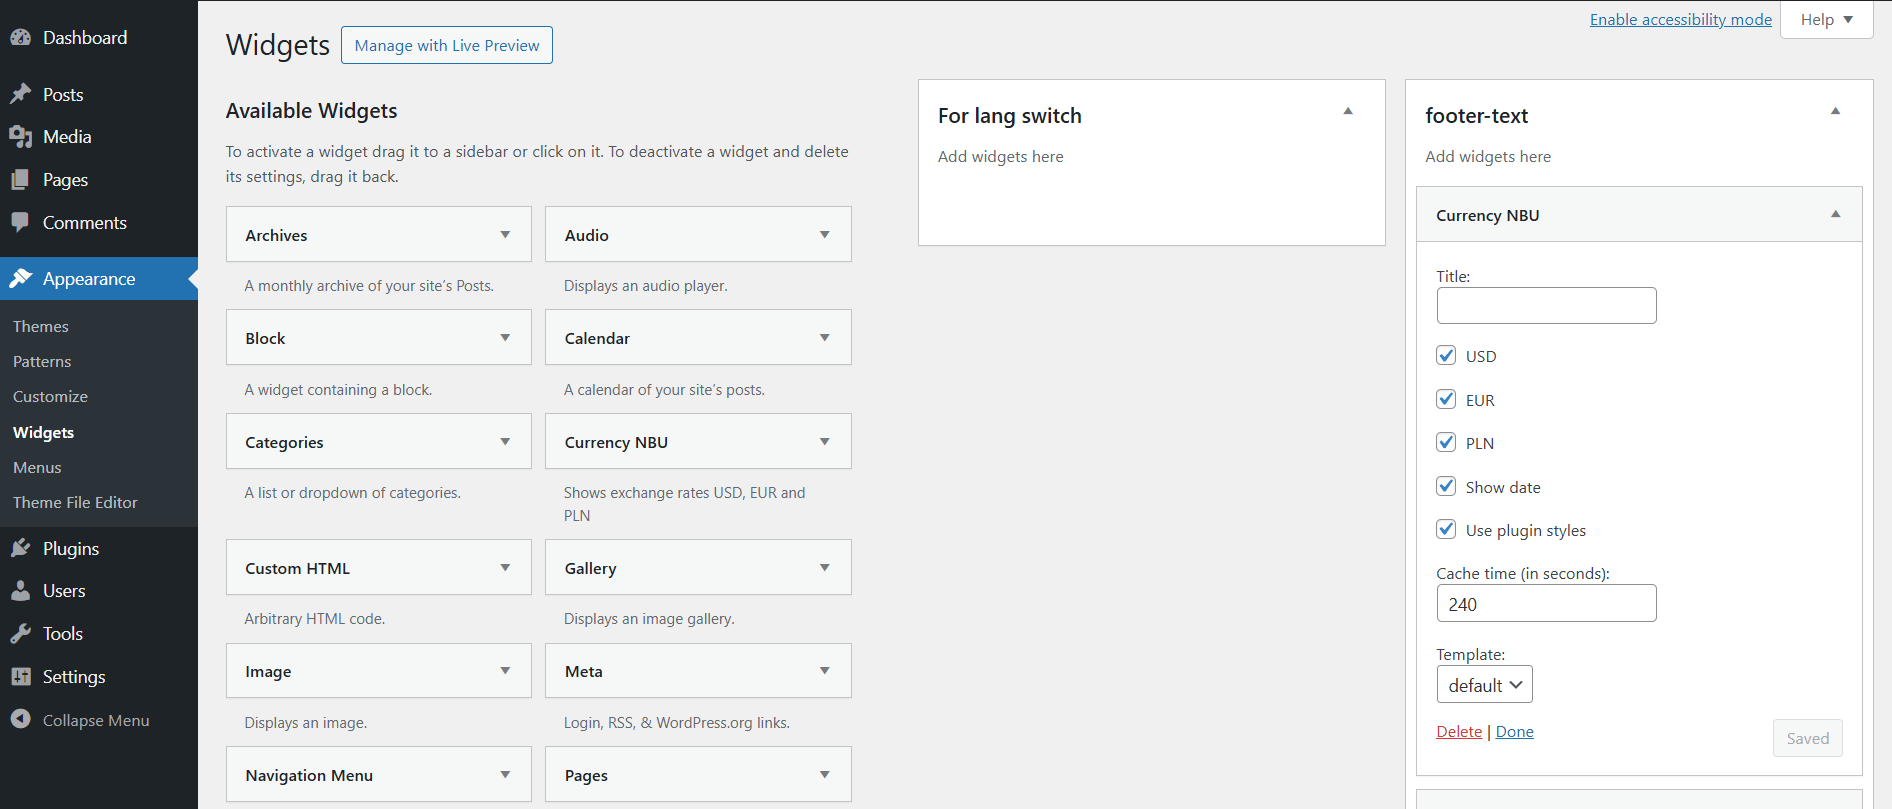Click the Plugins plug icon
The height and width of the screenshot is (809, 1892).
pos(21,548)
